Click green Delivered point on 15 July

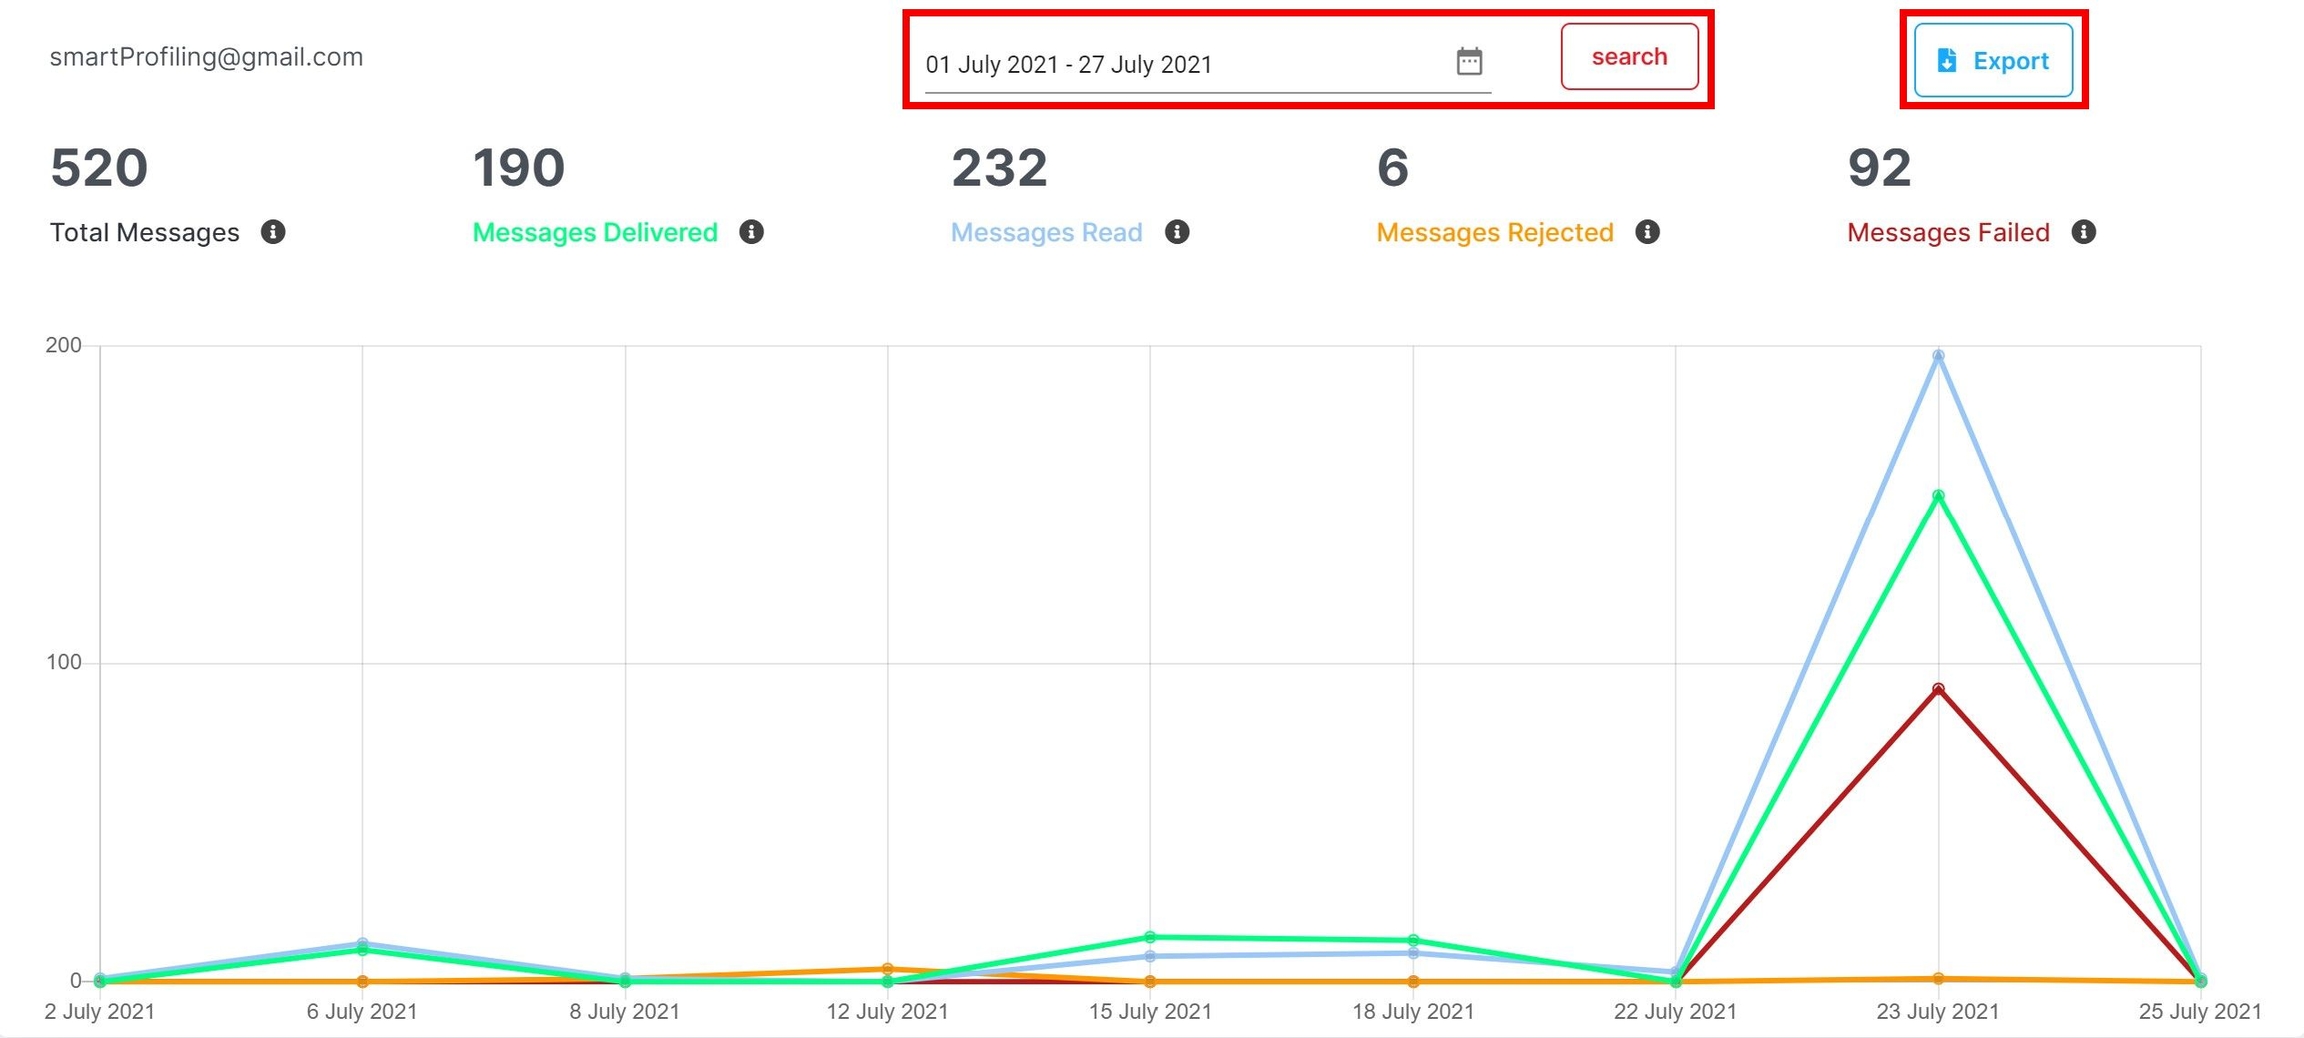pos(1150,937)
